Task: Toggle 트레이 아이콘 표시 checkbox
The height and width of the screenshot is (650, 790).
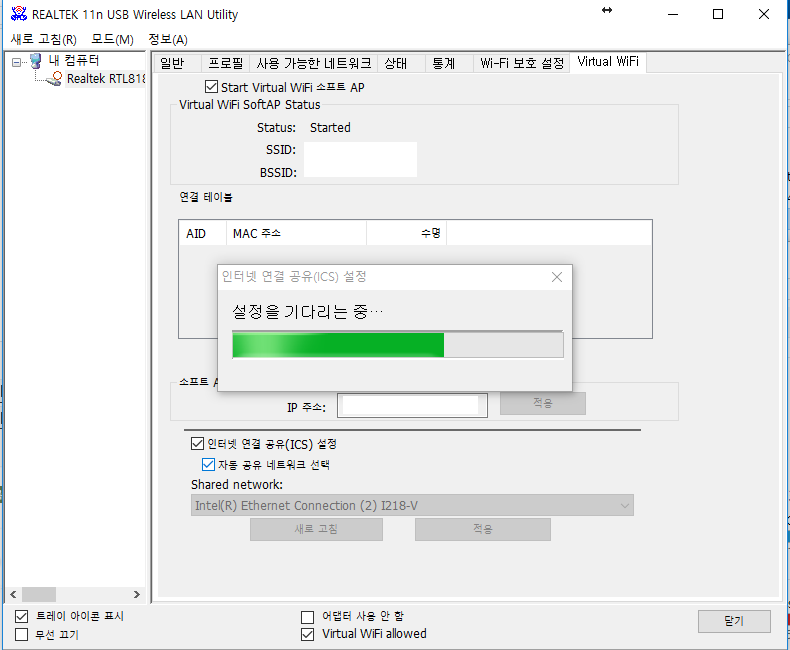Action: coord(22,616)
